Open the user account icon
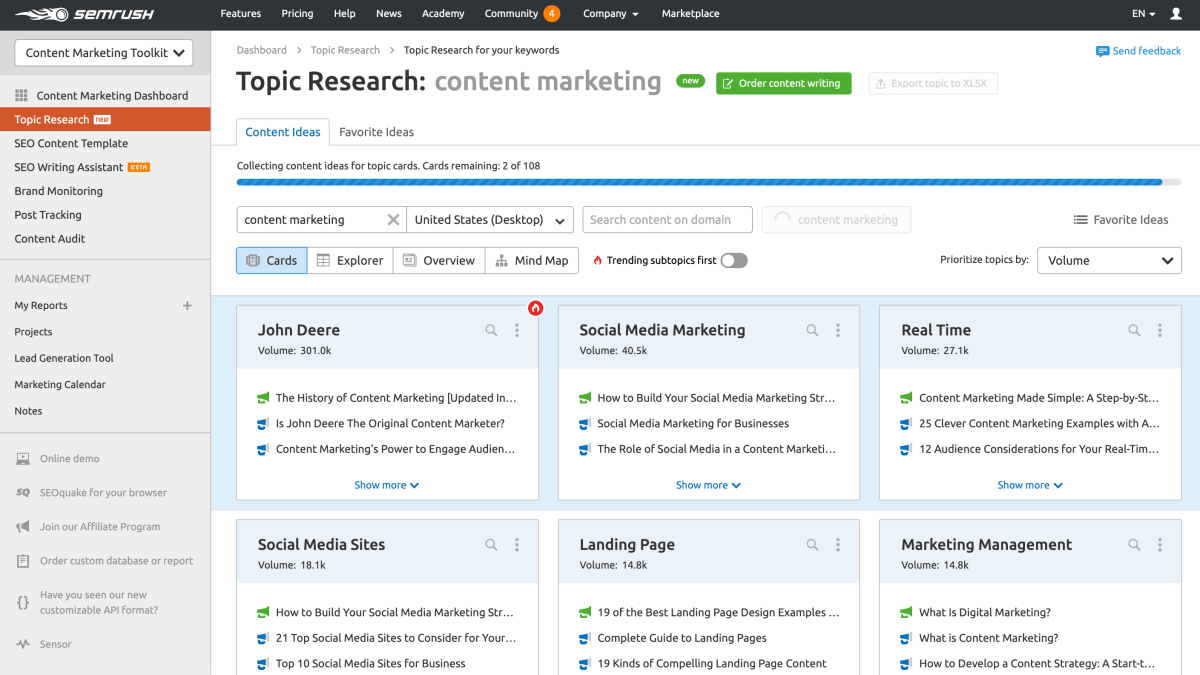Screen dimensions: 1200x675 (x=1176, y=14)
